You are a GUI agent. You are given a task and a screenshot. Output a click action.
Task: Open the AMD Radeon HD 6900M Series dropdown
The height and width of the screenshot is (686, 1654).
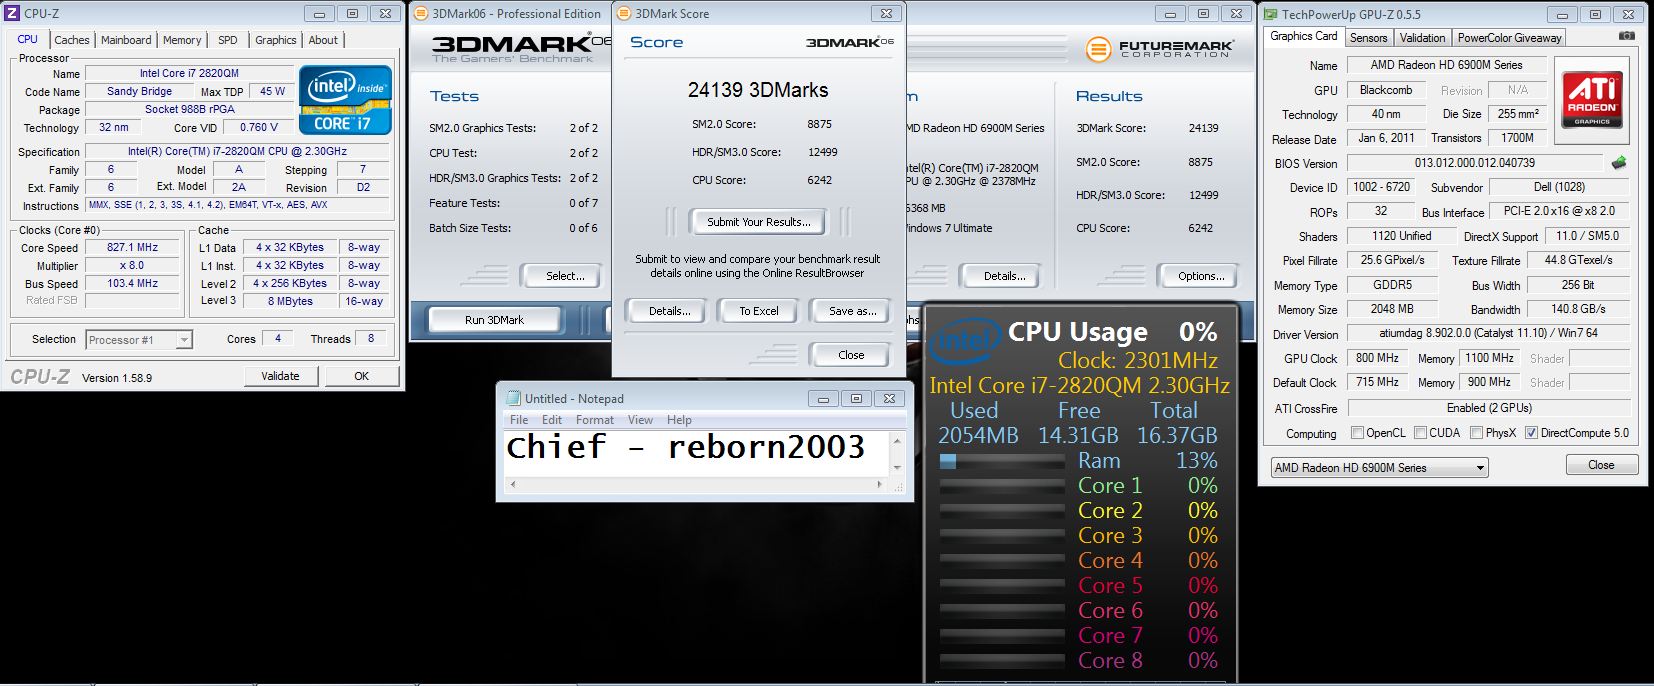pos(1379,467)
